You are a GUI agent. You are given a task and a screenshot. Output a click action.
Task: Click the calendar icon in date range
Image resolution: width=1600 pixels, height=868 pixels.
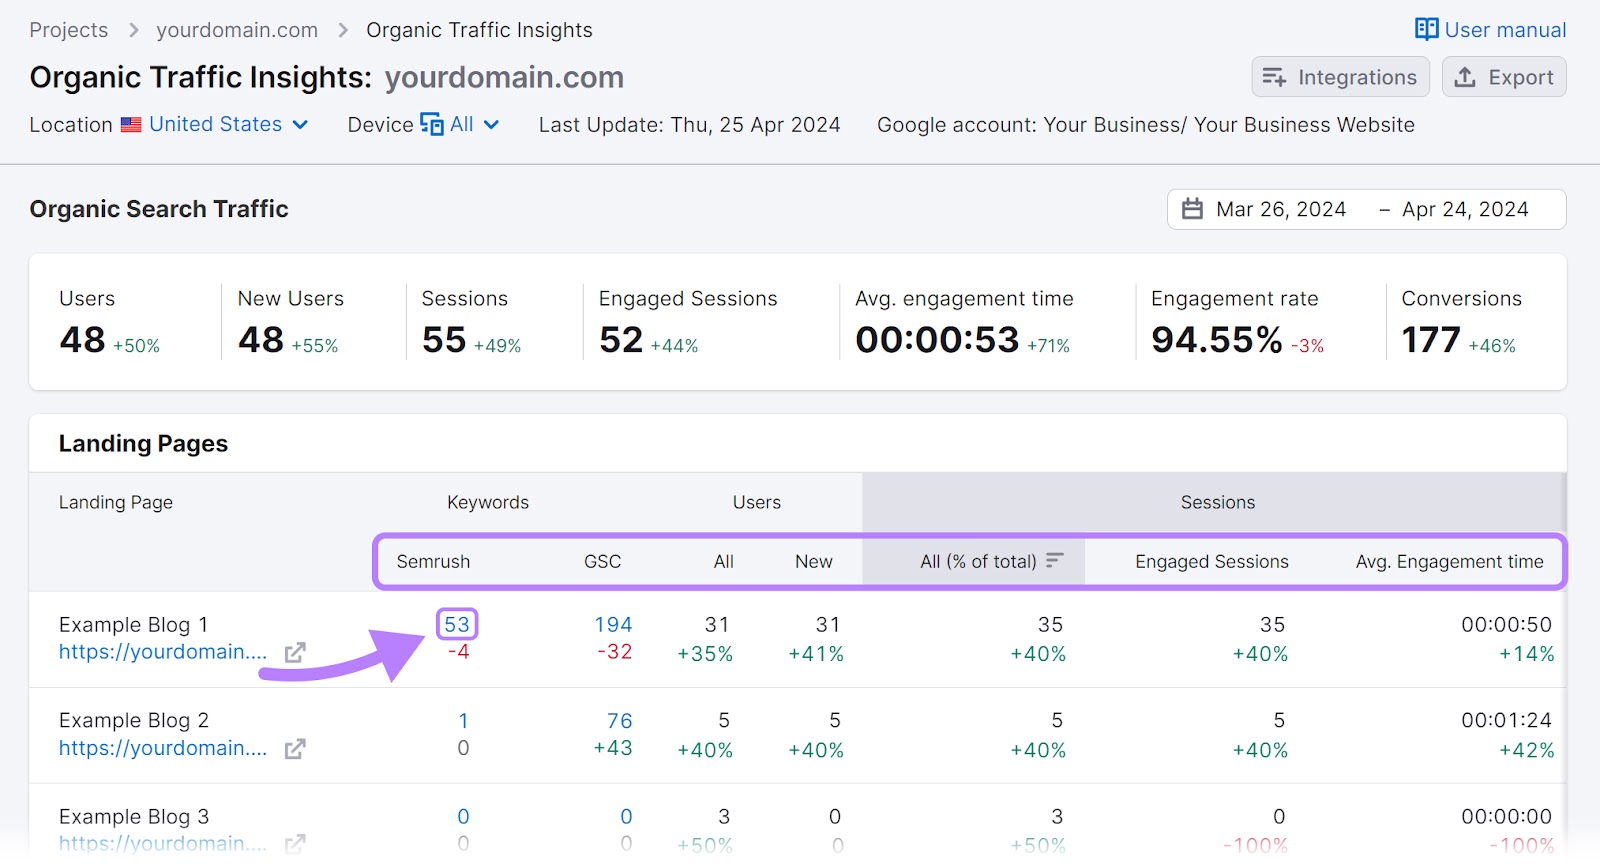point(1192,209)
